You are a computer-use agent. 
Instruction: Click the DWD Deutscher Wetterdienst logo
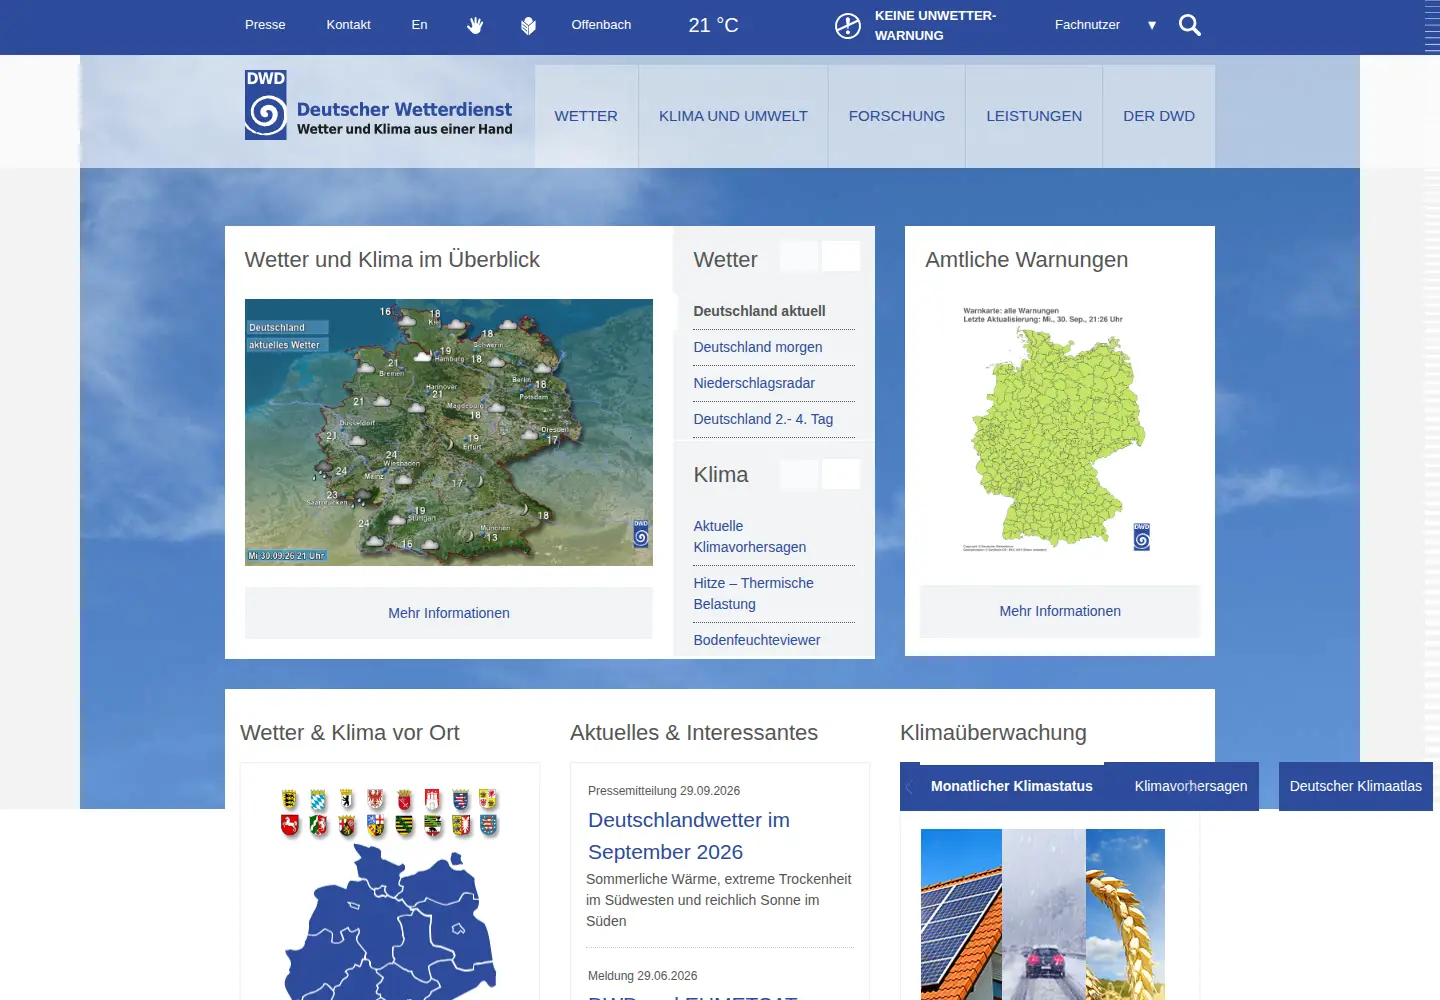coord(378,105)
